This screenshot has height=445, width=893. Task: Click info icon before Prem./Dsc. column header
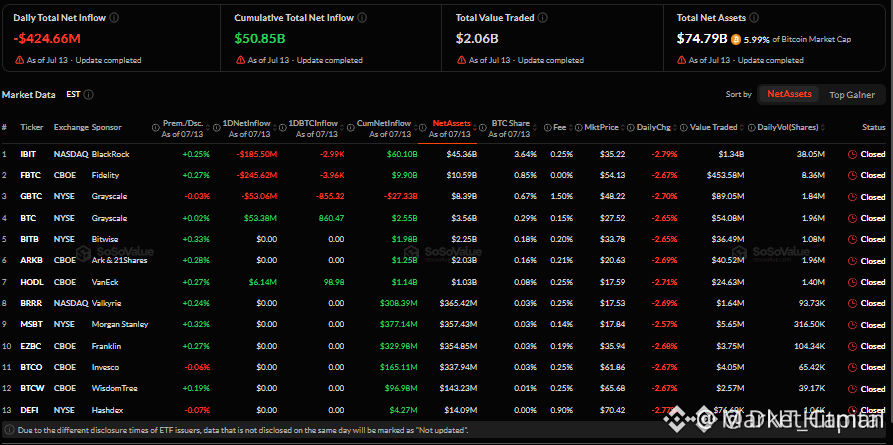coord(155,128)
